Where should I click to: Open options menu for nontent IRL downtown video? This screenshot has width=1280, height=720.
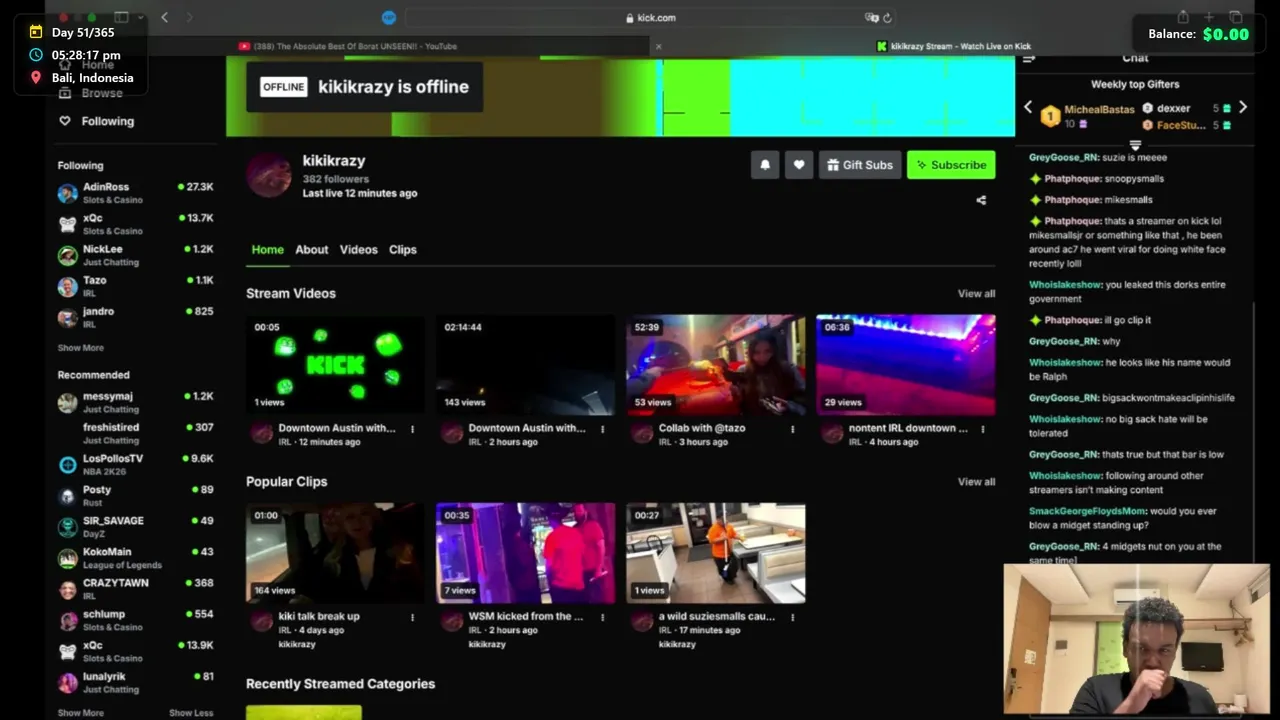click(982, 429)
